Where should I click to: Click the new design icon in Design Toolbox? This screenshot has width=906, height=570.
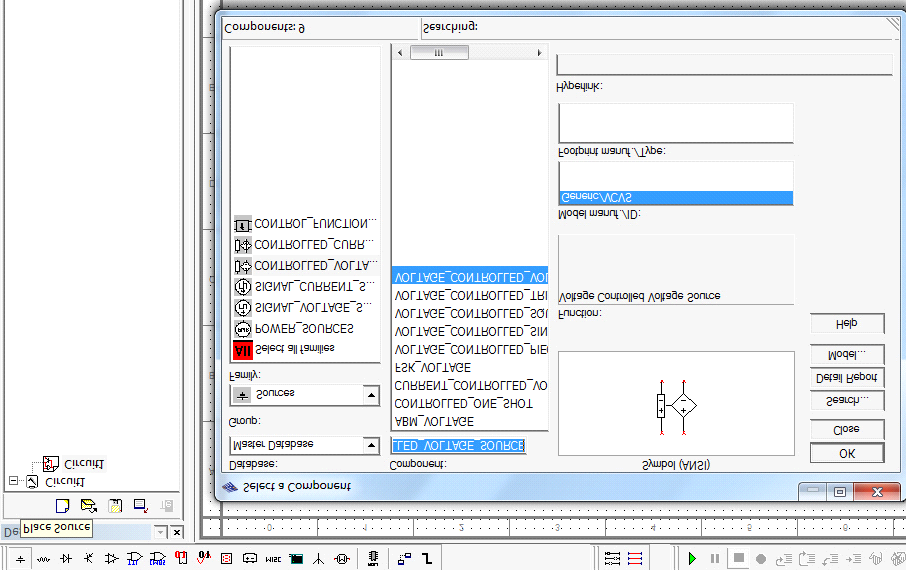(x=62, y=506)
